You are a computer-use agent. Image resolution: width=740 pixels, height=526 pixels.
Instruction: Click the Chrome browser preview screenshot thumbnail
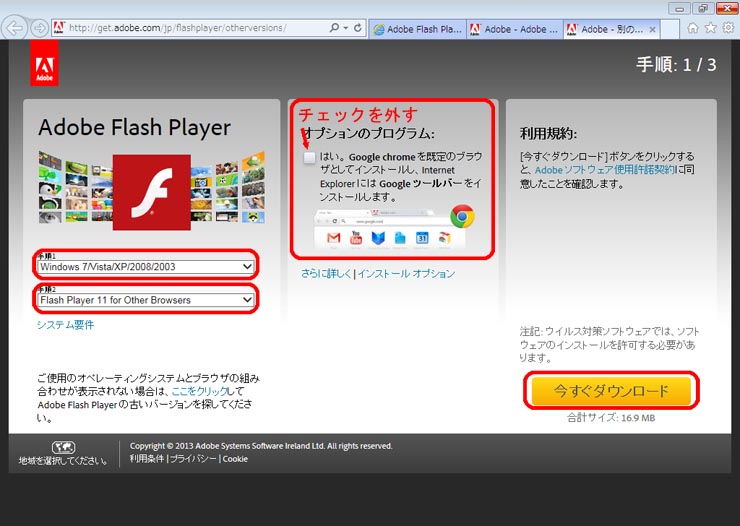coord(388,230)
